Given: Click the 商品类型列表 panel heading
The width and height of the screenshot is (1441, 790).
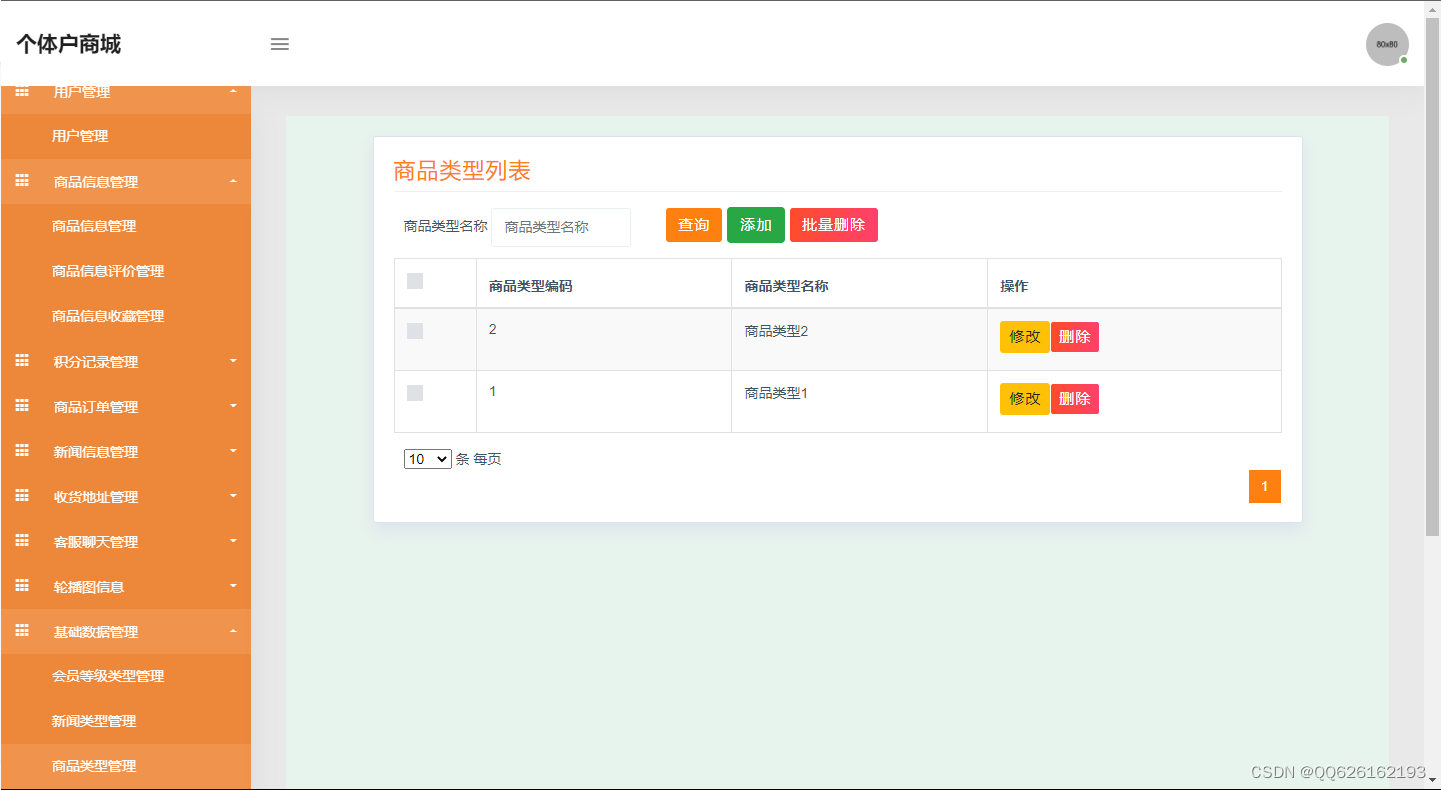Looking at the screenshot, I should click(x=462, y=171).
